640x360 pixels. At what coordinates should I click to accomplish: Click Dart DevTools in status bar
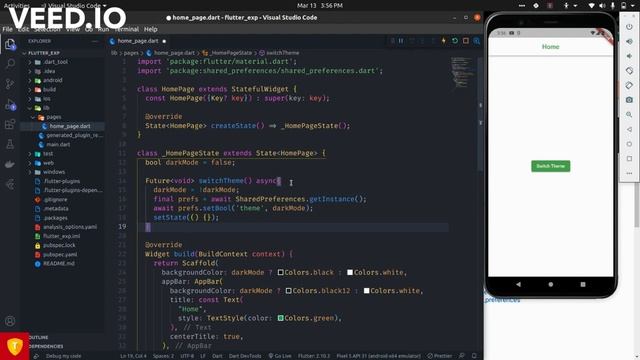[x=245, y=356]
